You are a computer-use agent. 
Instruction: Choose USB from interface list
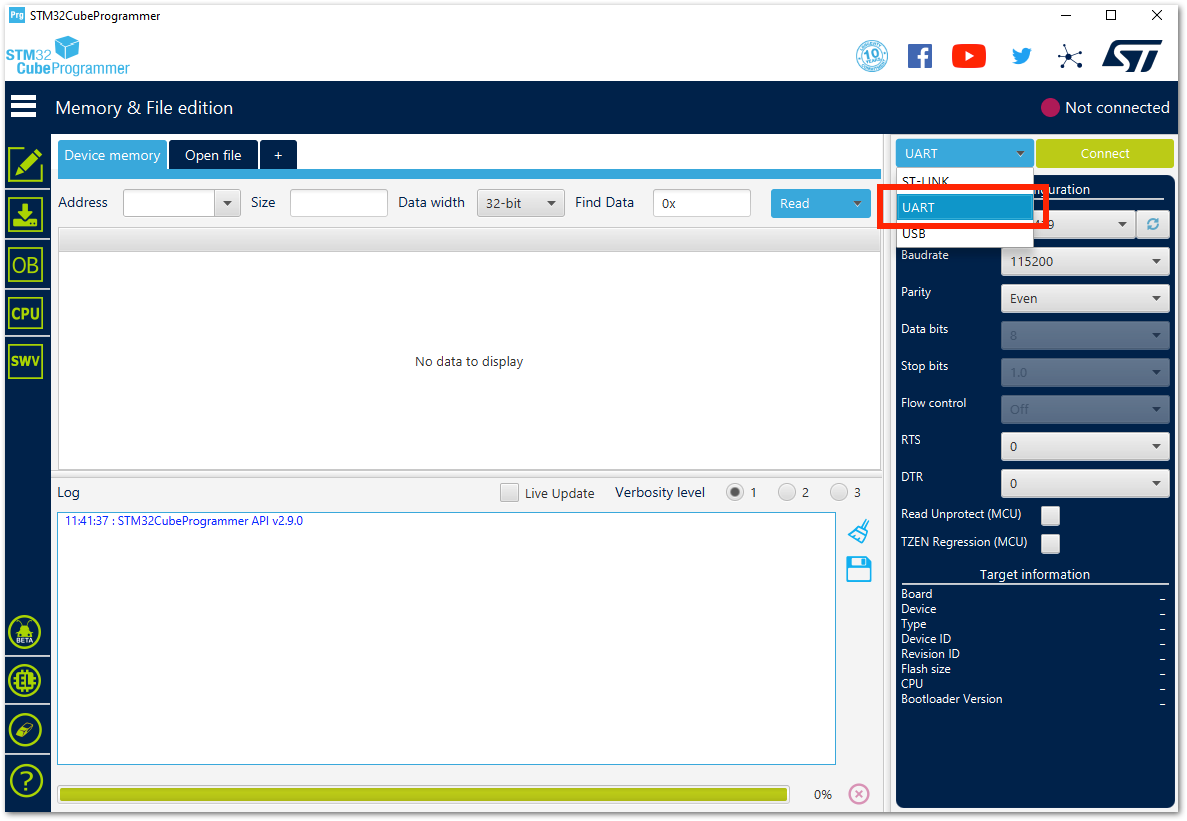click(x=964, y=233)
